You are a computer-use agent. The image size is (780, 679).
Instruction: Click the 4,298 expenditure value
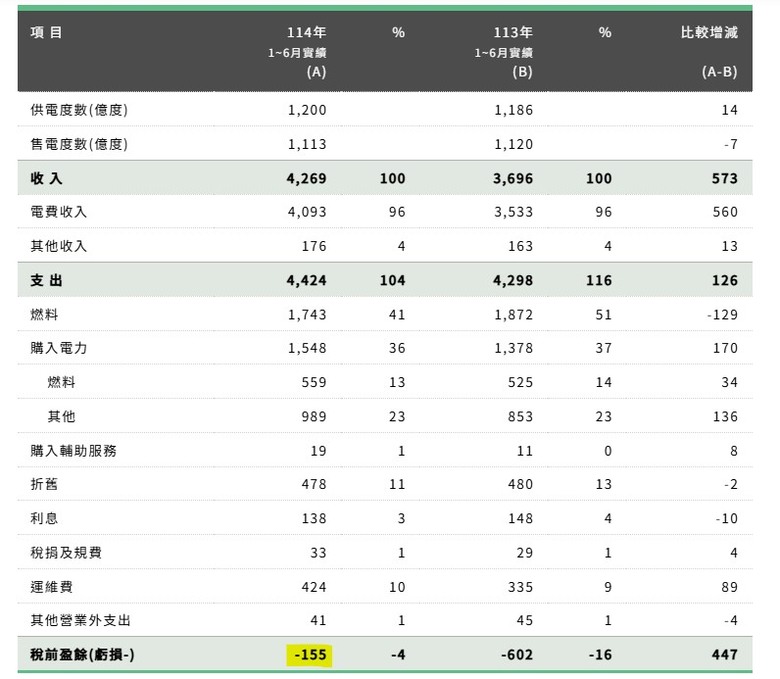click(x=513, y=281)
